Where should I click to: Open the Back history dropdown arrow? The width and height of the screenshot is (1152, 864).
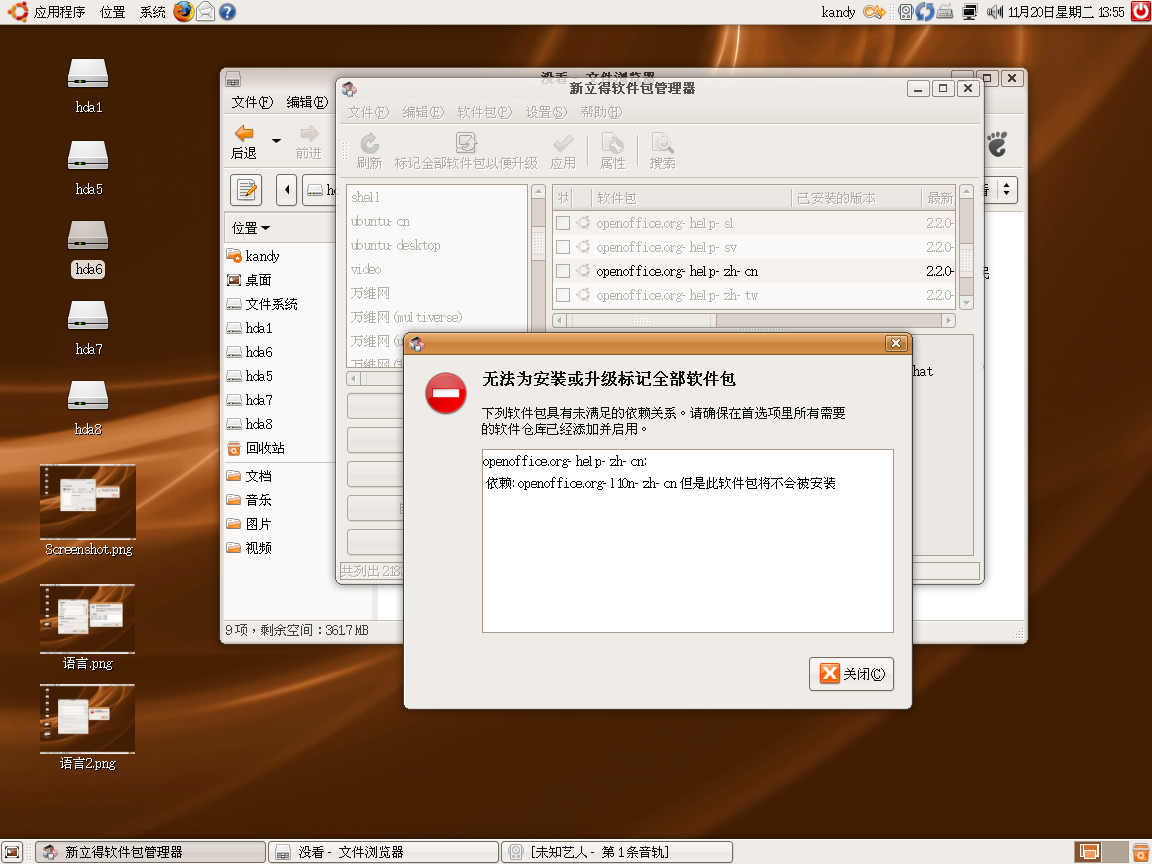click(x=276, y=140)
